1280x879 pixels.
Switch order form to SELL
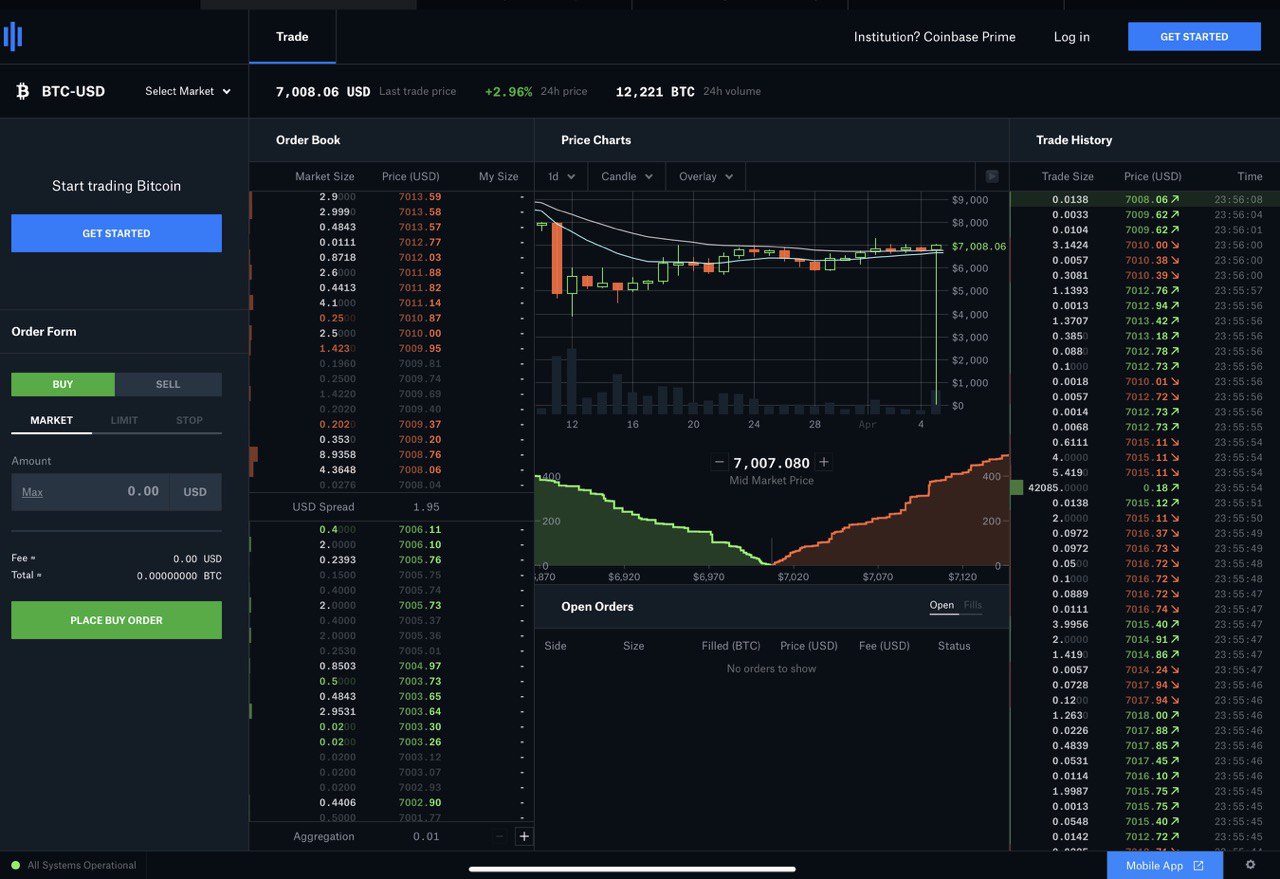click(x=168, y=384)
